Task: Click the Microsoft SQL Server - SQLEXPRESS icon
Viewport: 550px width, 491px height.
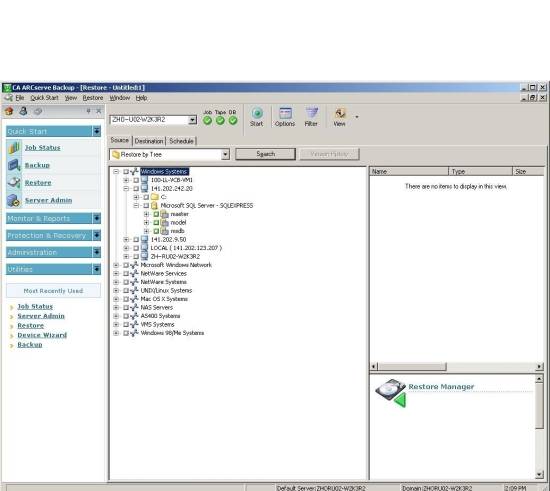Action: click(154, 206)
